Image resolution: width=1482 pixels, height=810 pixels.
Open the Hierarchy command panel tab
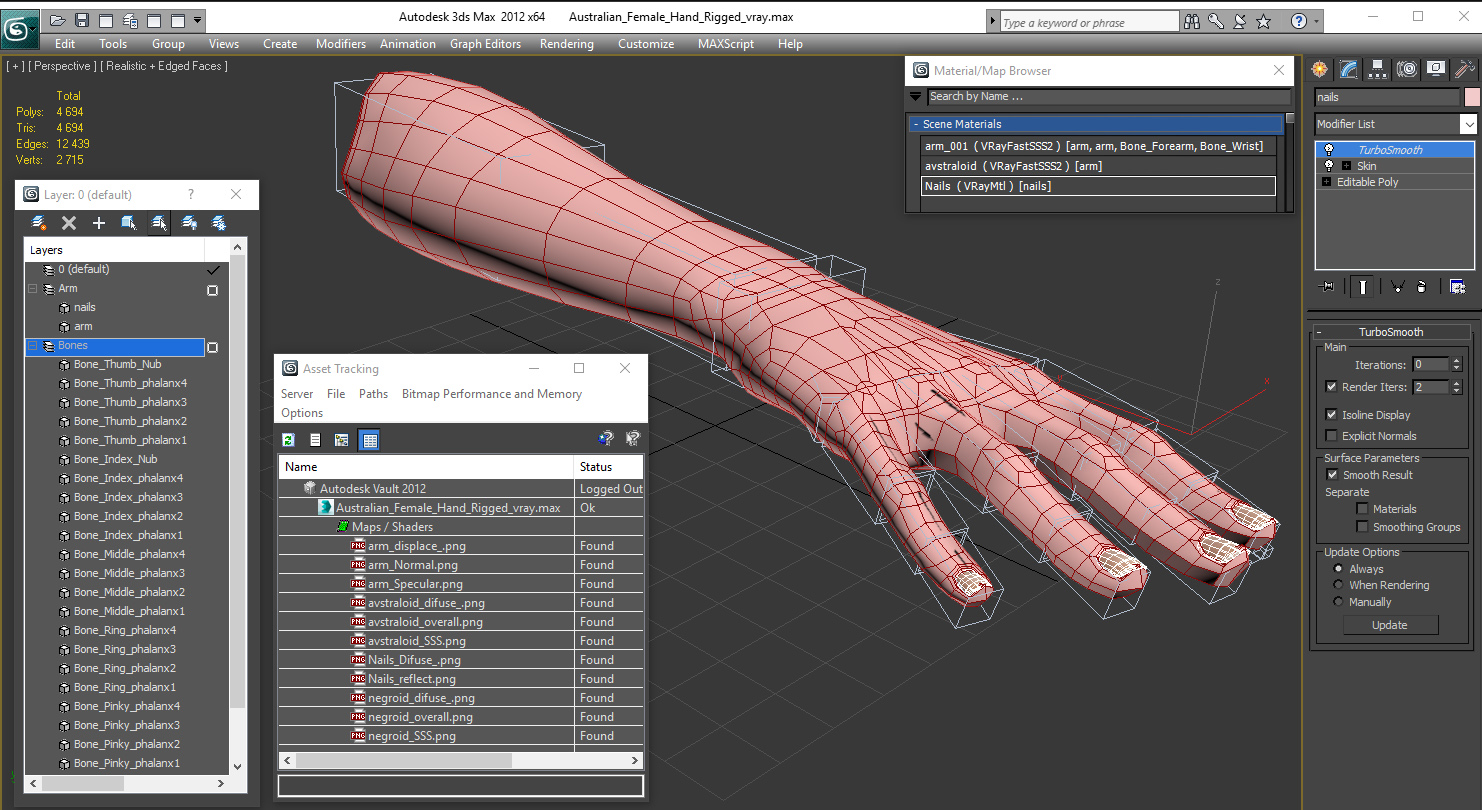[1378, 69]
